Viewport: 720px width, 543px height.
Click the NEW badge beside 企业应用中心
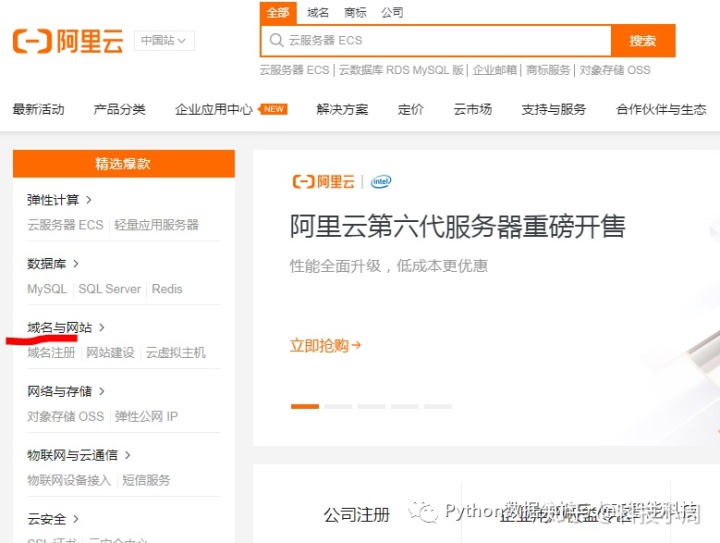coord(274,109)
